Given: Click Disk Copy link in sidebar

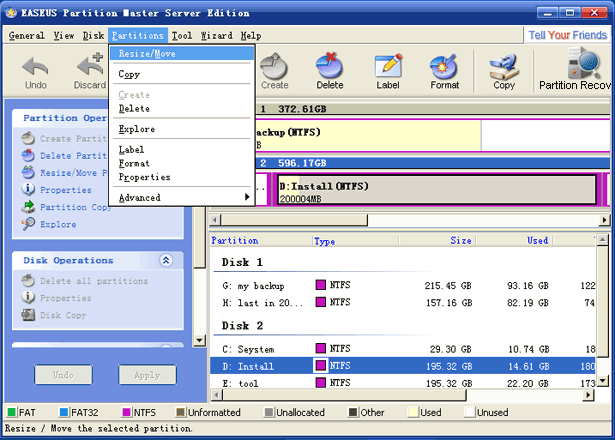Looking at the screenshot, I should point(63,315).
